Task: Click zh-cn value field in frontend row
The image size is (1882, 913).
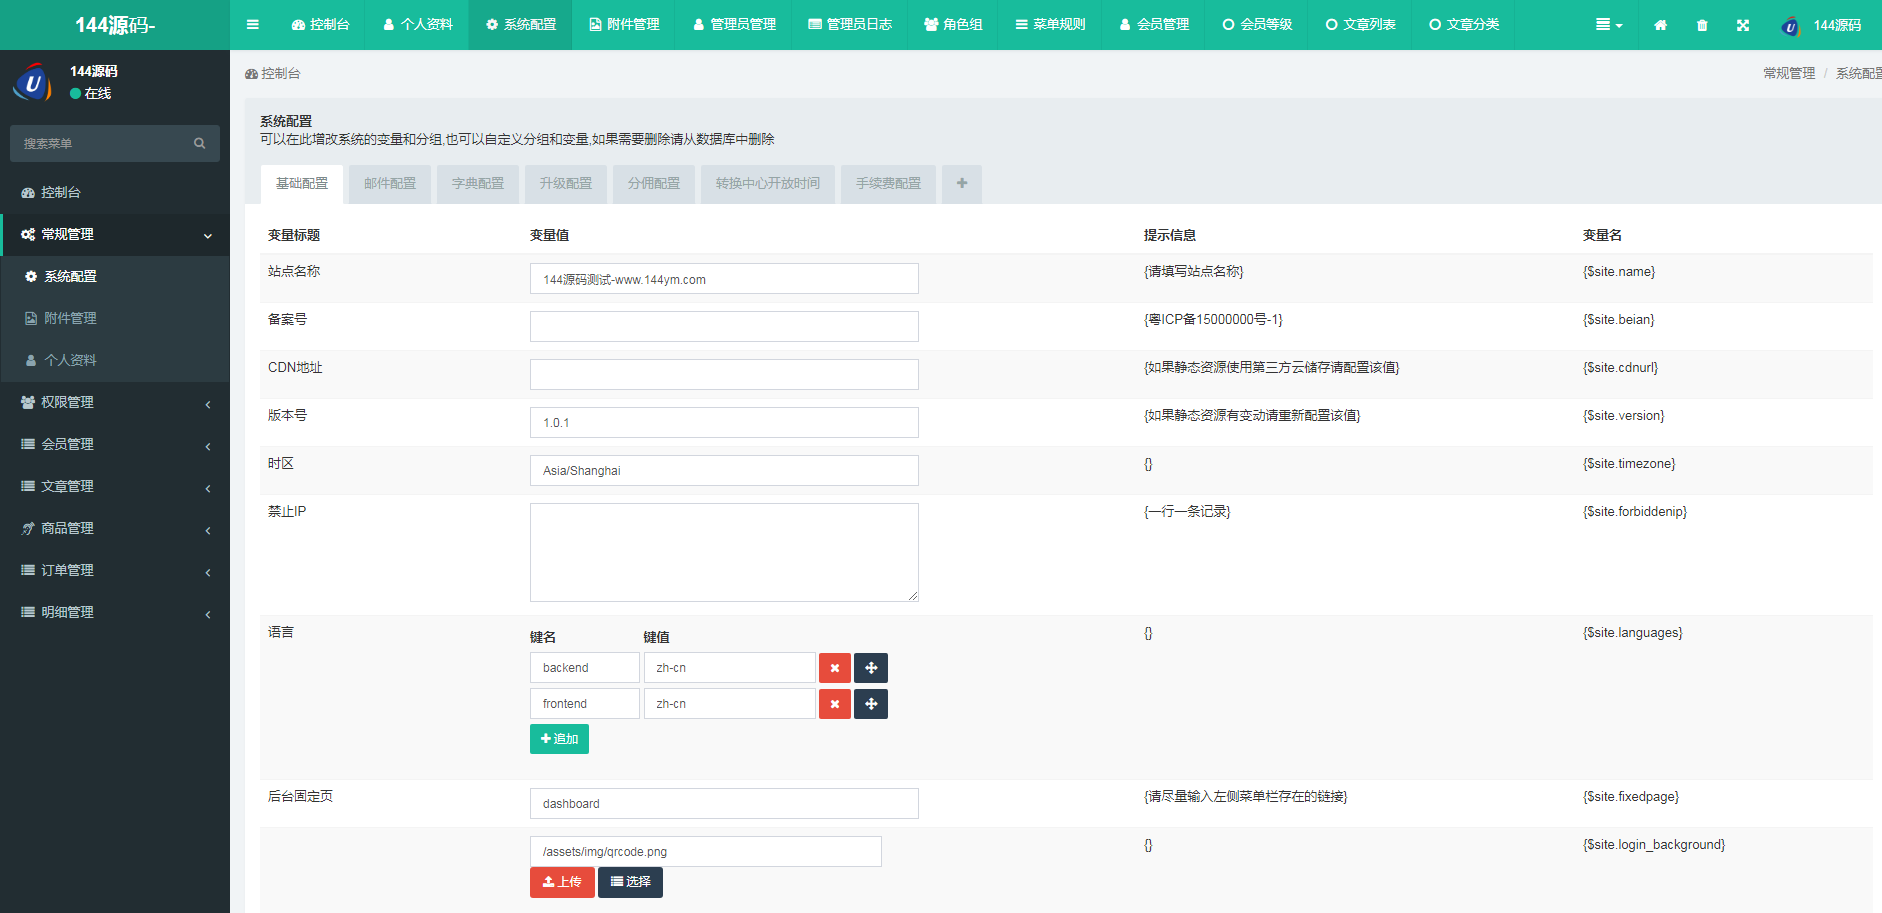Action: tap(730, 704)
